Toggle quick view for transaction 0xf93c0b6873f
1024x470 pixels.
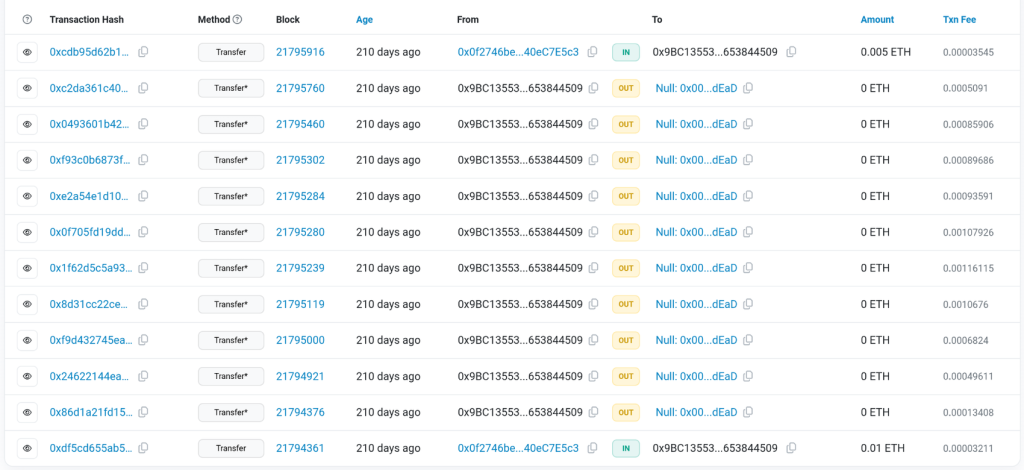coord(27,160)
